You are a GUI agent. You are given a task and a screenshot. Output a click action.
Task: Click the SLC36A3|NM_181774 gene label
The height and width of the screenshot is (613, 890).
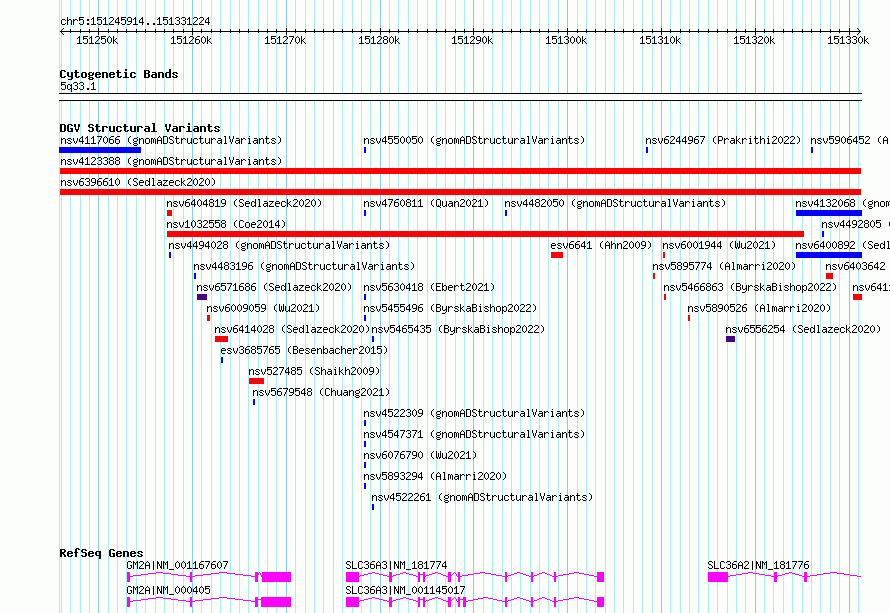(396, 565)
